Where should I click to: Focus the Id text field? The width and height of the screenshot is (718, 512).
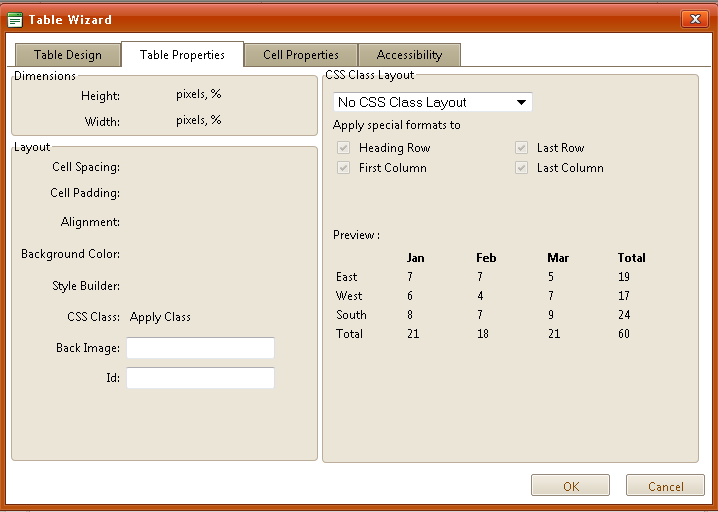click(x=200, y=378)
